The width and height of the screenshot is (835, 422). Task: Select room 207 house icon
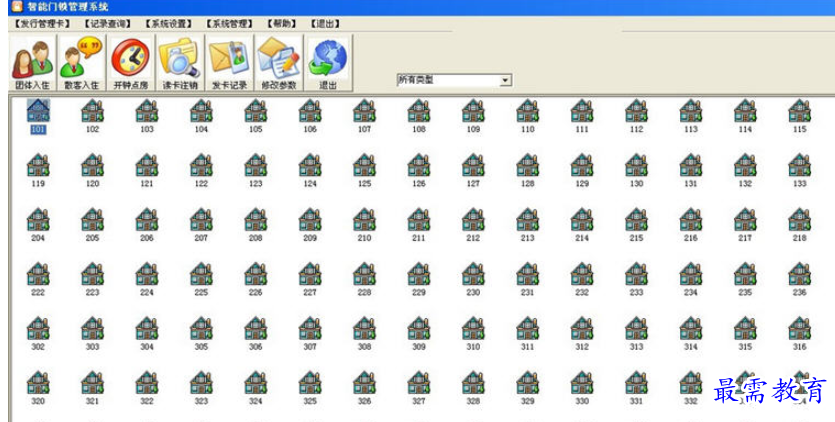coord(201,220)
